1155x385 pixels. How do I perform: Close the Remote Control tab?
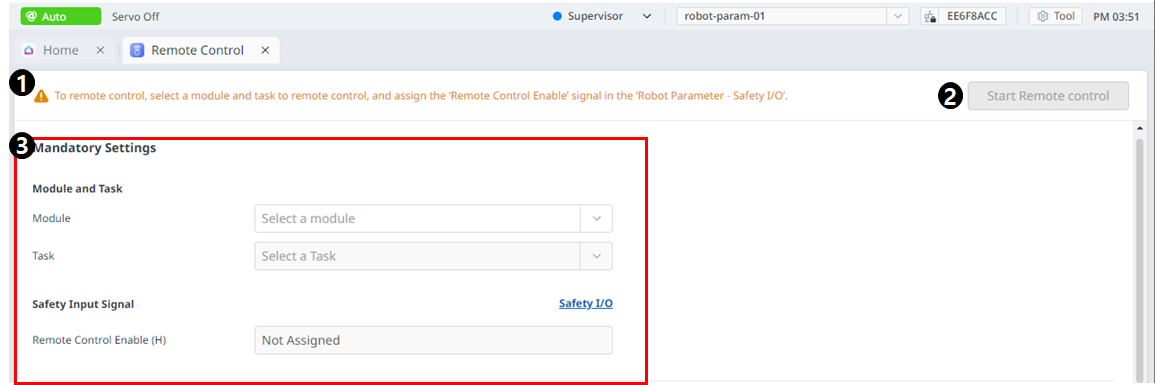265,50
